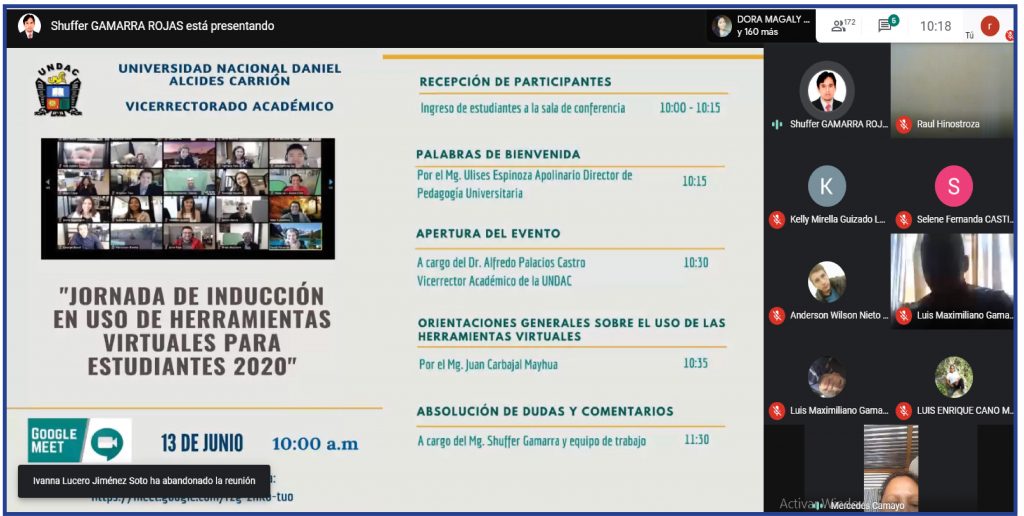Click the '13 DE JUNIO' date text
This screenshot has width=1024, height=516.
[x=202, y=443]
